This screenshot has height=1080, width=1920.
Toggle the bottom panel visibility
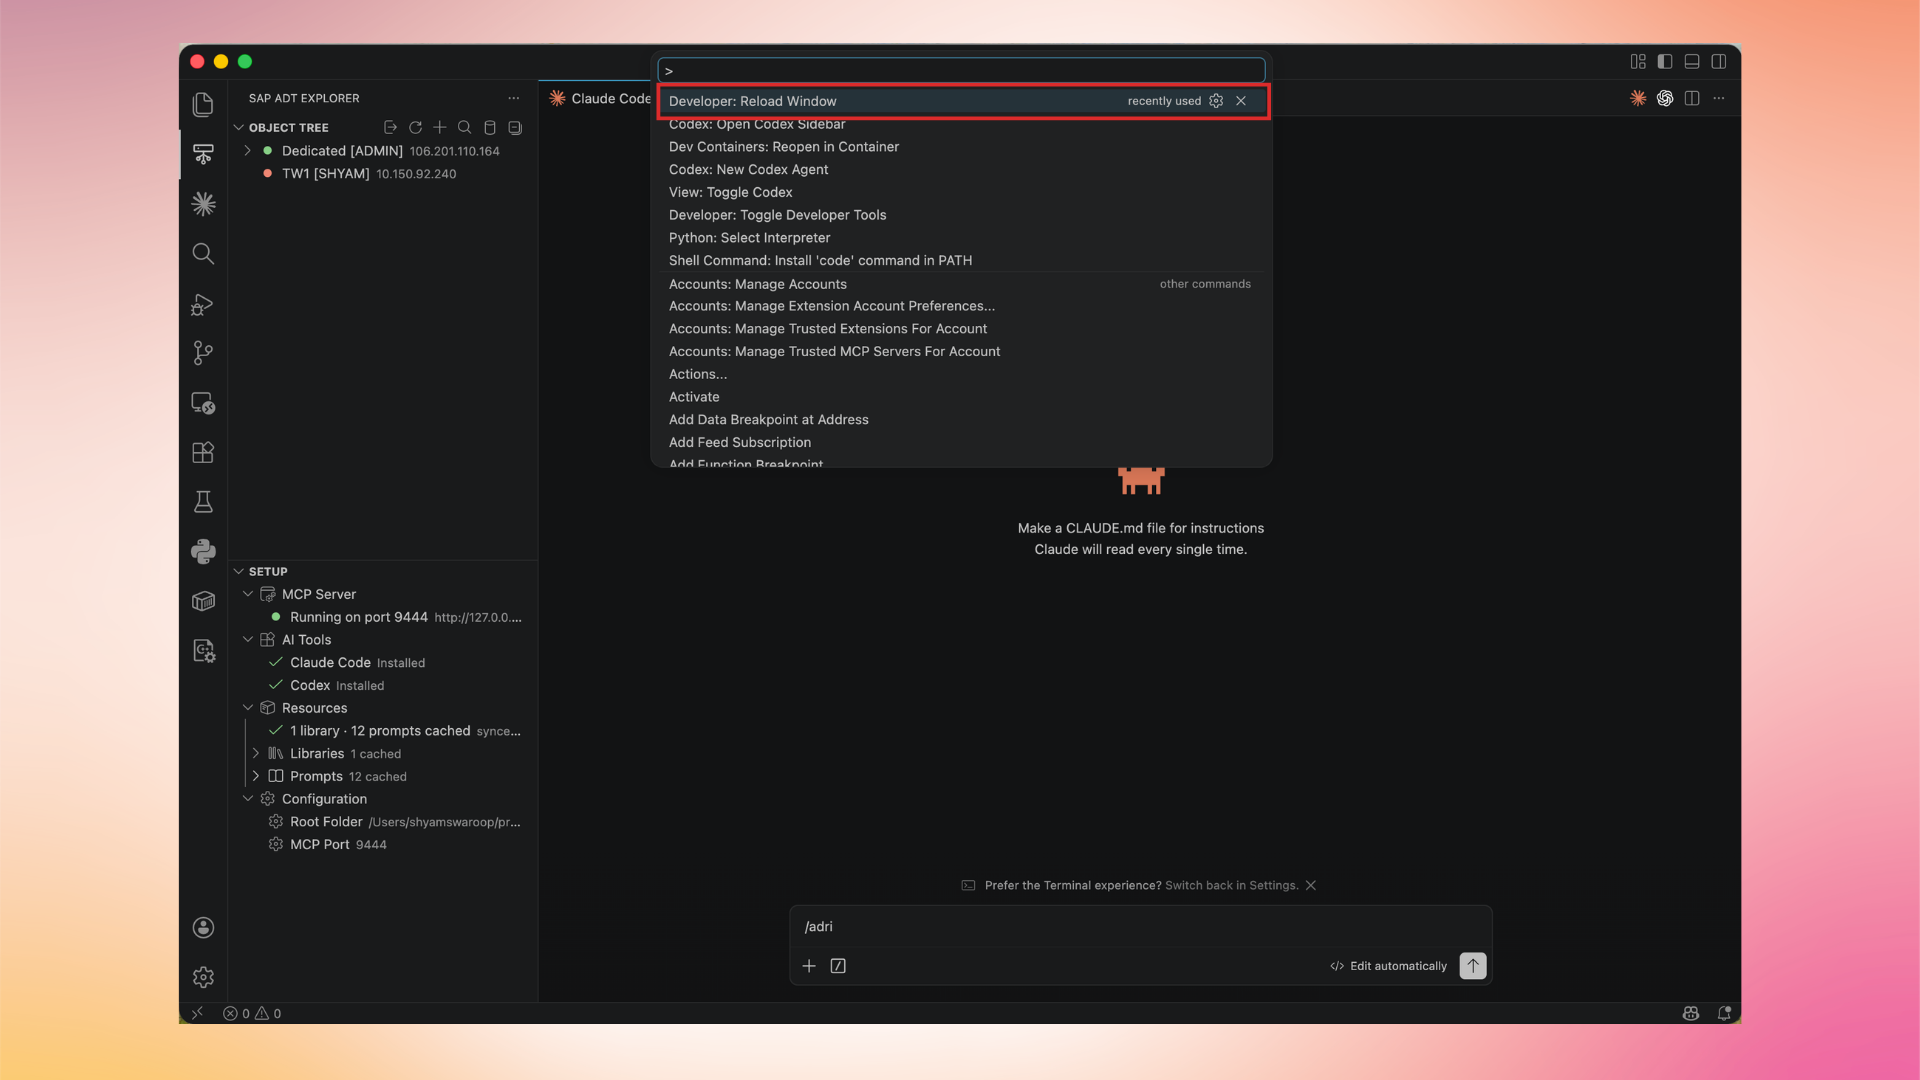pos(1691,61)
